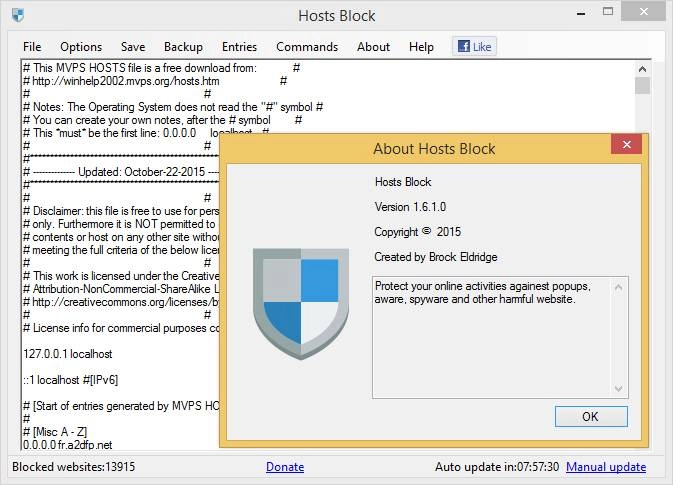This screenshot has height=485, width=673.
Task: Click the 'Disclaimer: this file is free' line
Action: click(121, 211)
